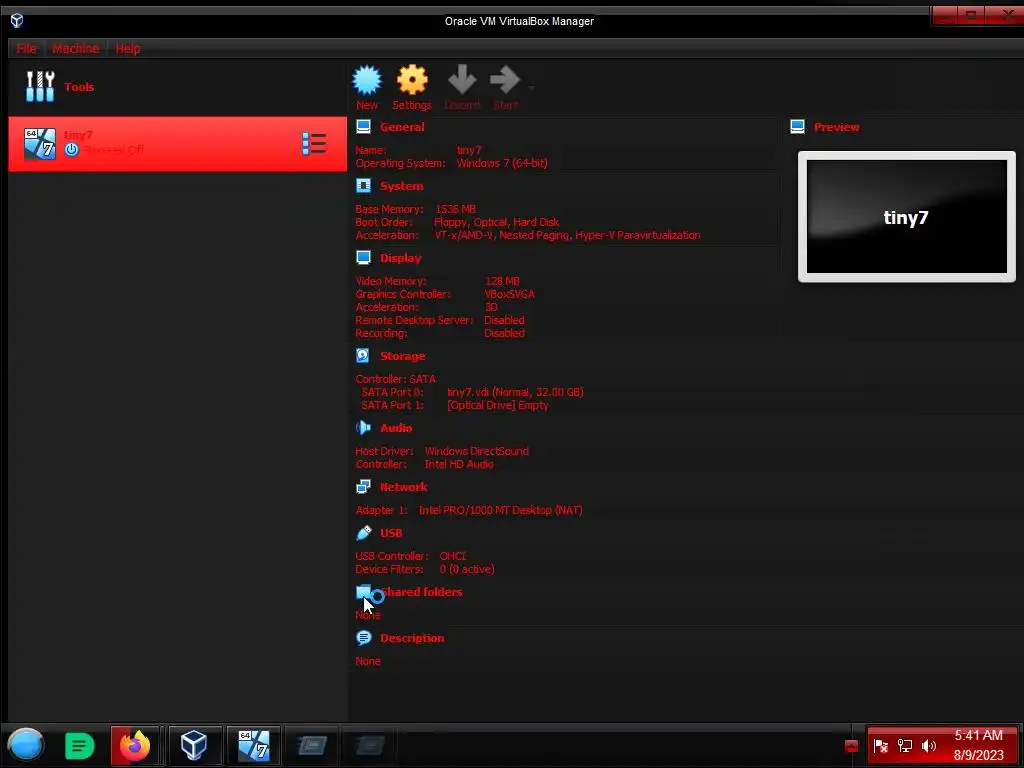Click the tiny7 Windows 7 OS icon
This screenshot has width=1024, height=768.
40,144
